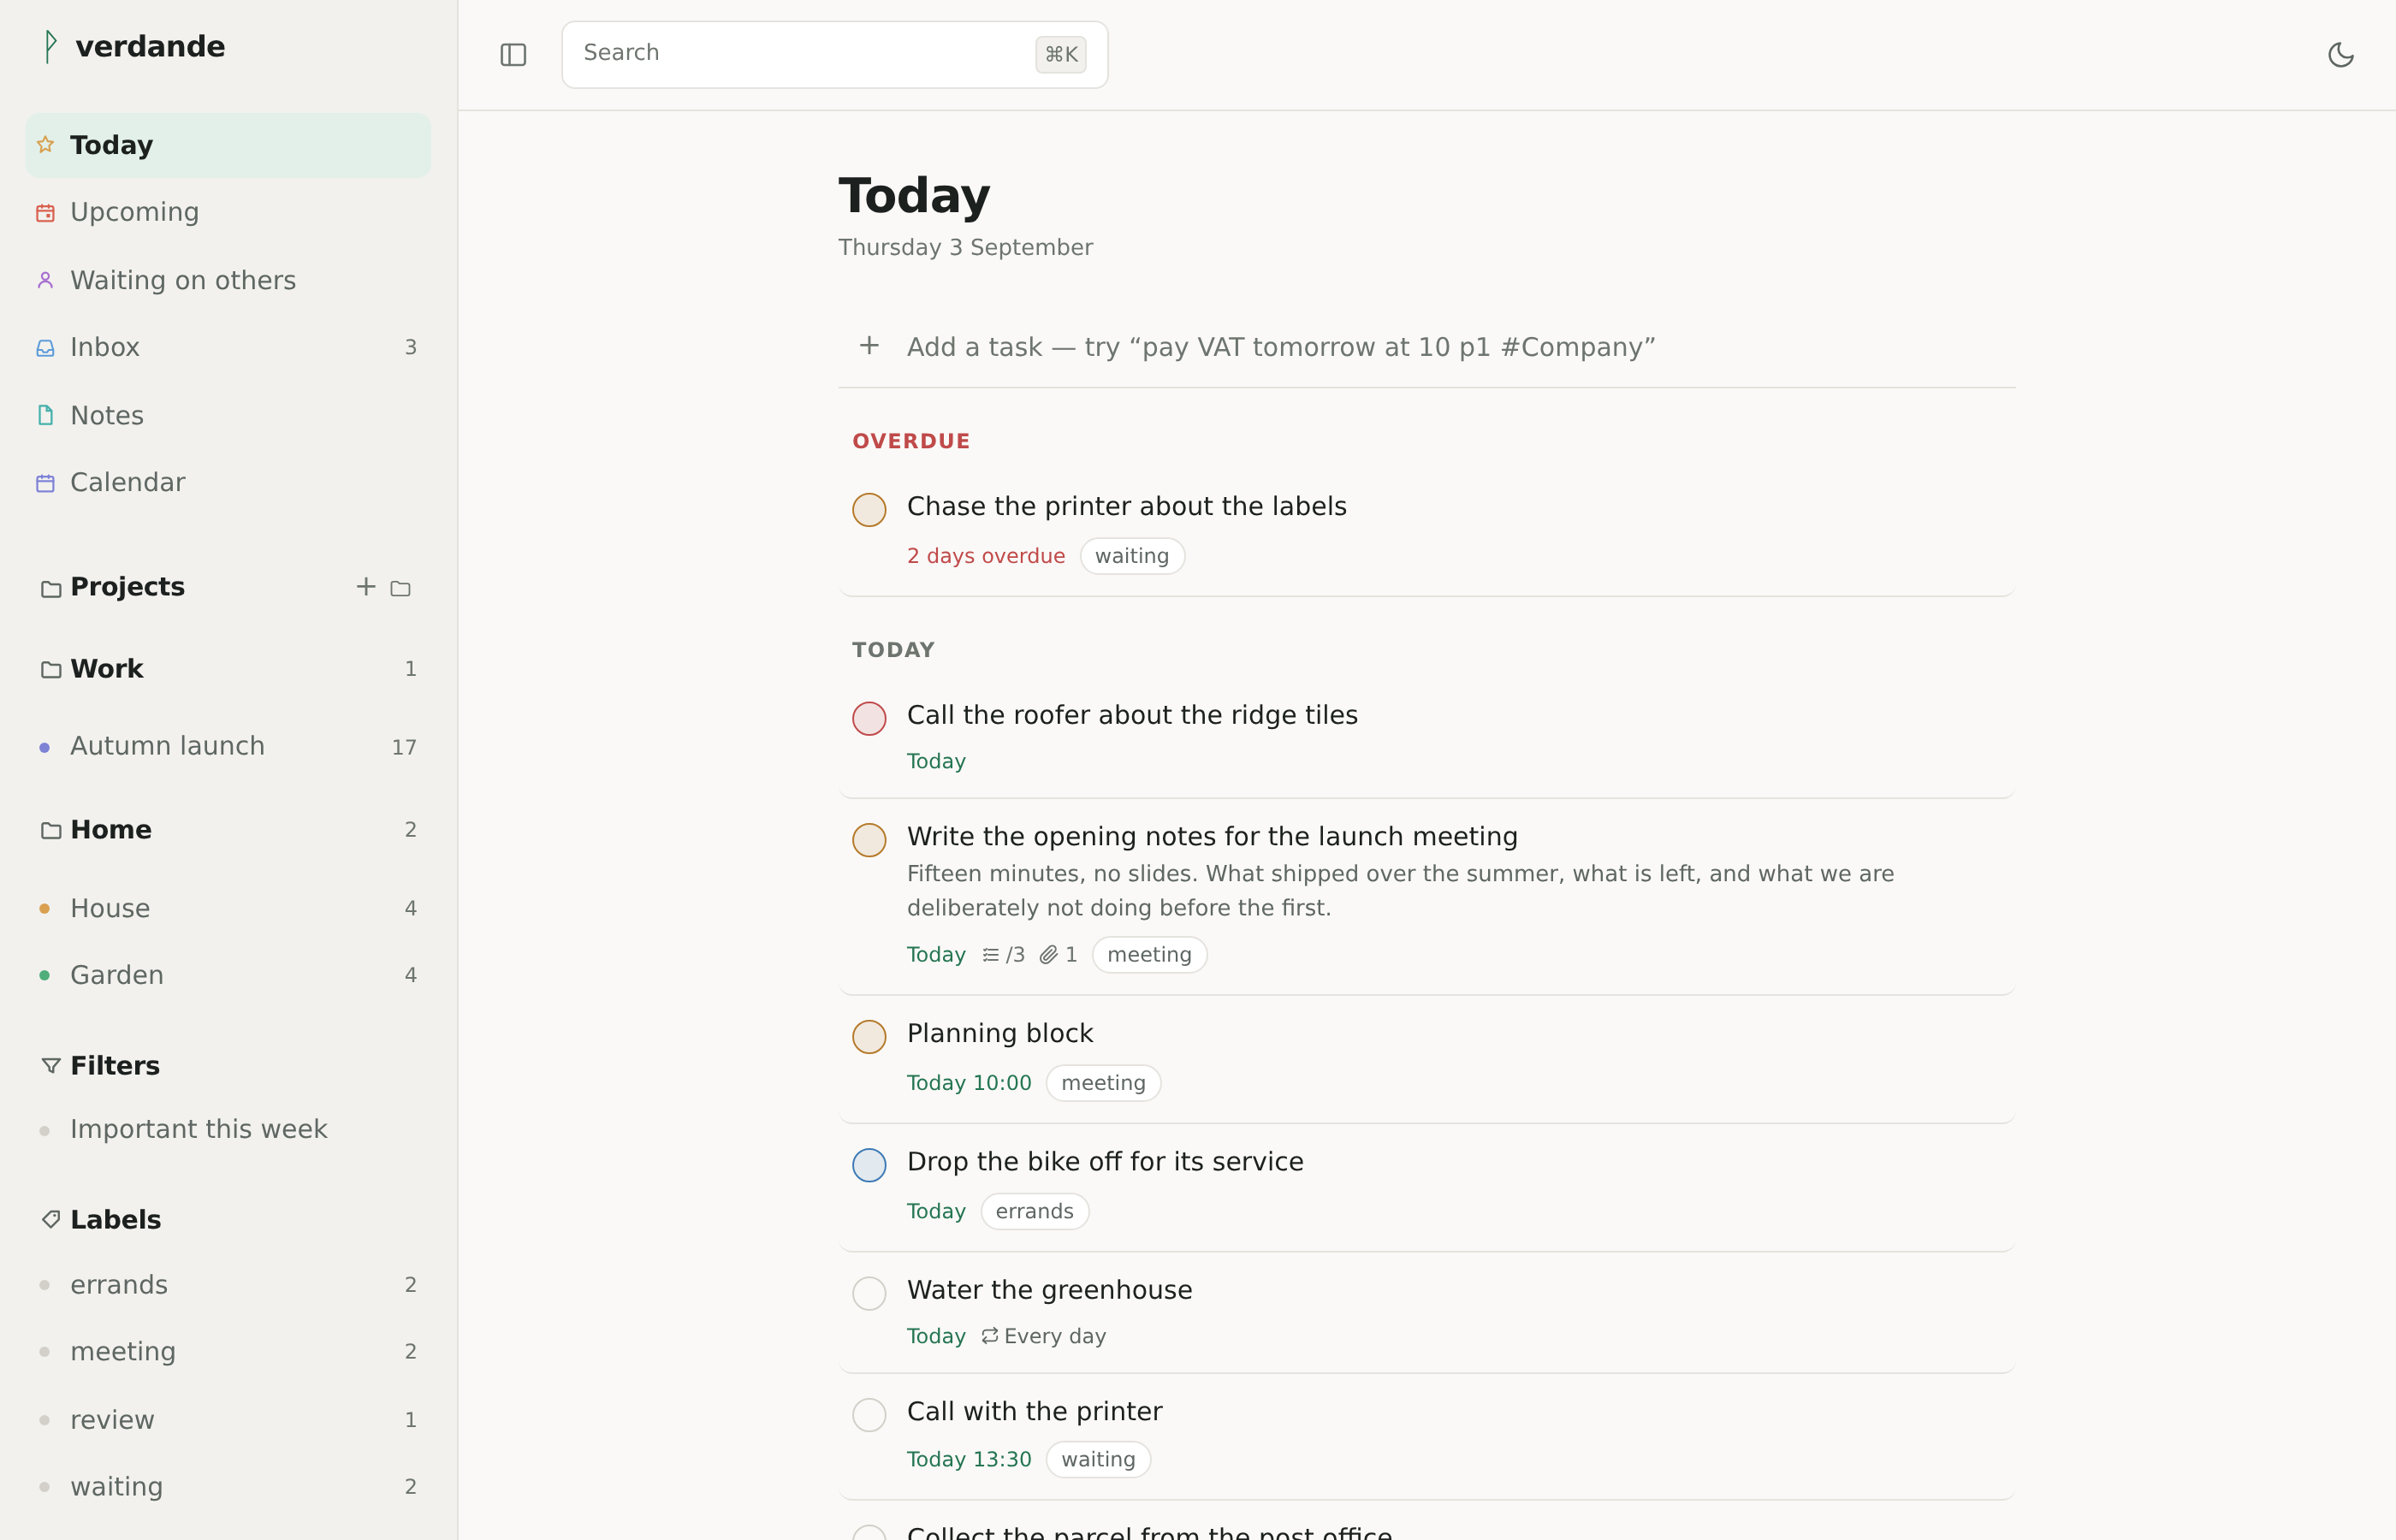
Task: Click the Waiting on others person icon
Action: [45, 280]
